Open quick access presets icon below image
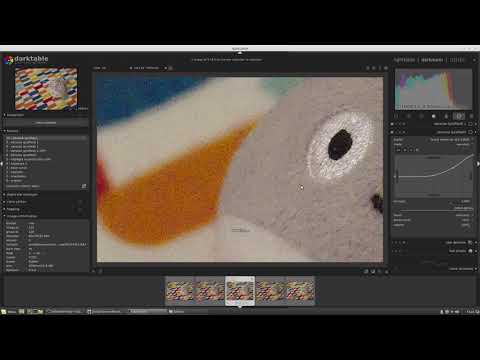Image resolution: width=480 pixels, height=360 pixels. coord(94,271)
